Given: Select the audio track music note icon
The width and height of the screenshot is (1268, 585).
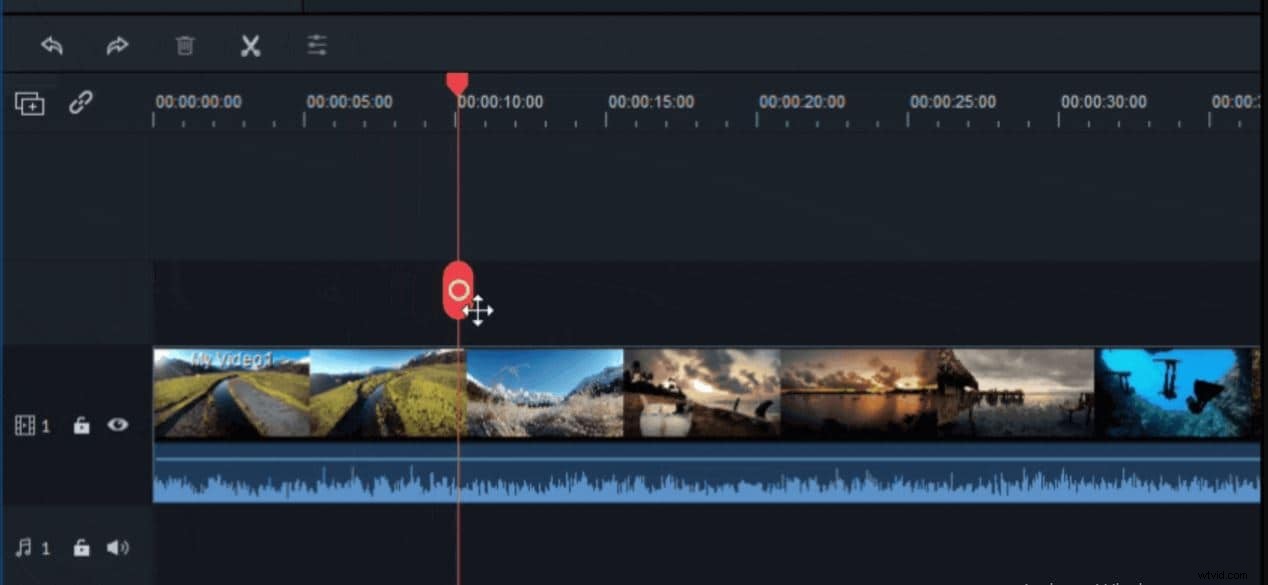Looking at the screenshot, I should 22,547.
